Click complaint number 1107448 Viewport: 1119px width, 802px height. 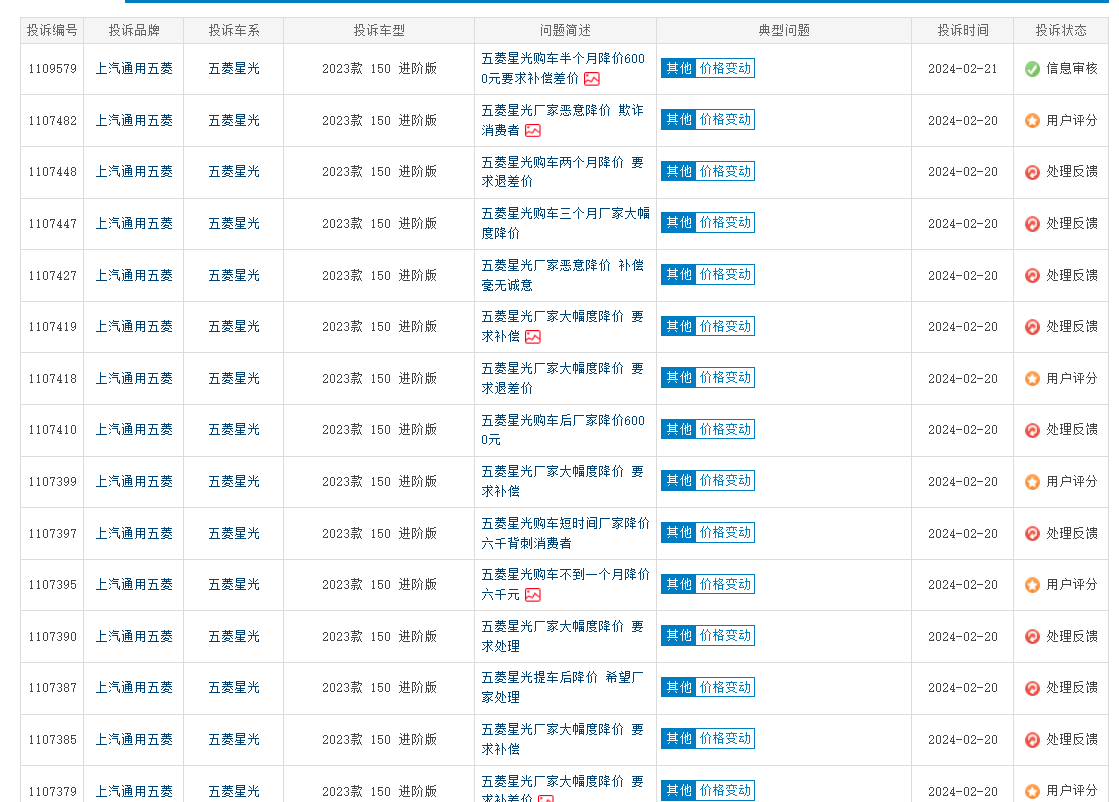[52, 172]
